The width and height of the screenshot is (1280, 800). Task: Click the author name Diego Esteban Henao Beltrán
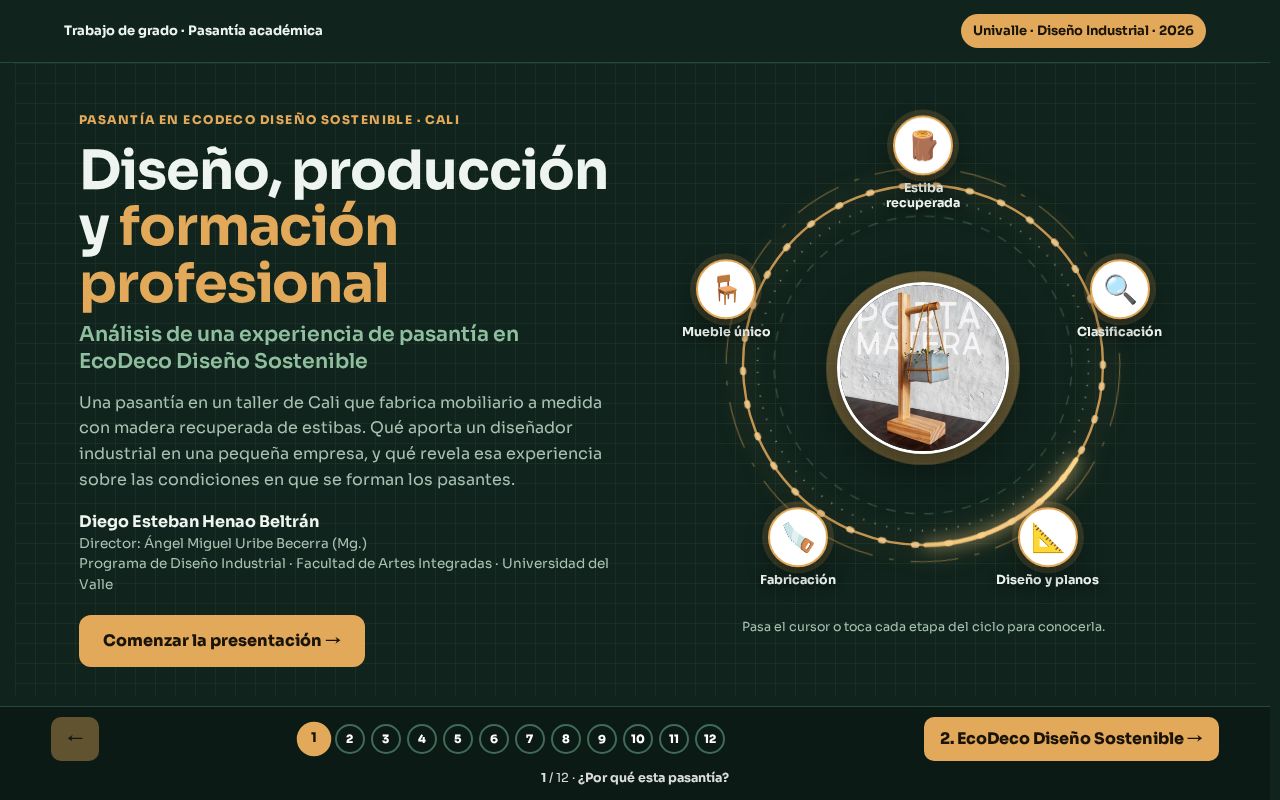pyautogui.click(x=199, y=521)
